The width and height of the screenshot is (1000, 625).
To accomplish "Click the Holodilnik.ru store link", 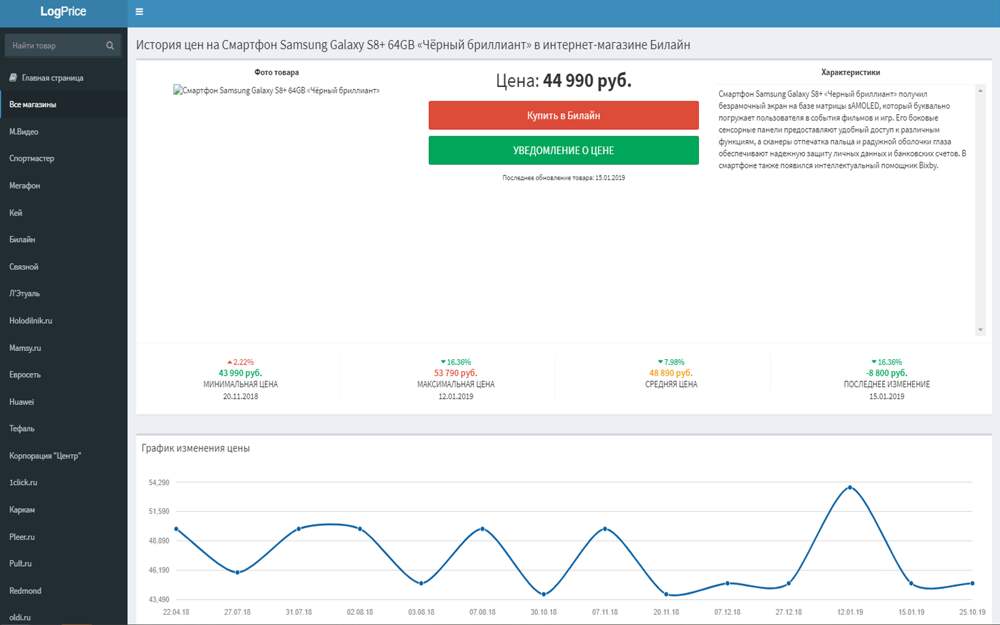I will point(31,321).
